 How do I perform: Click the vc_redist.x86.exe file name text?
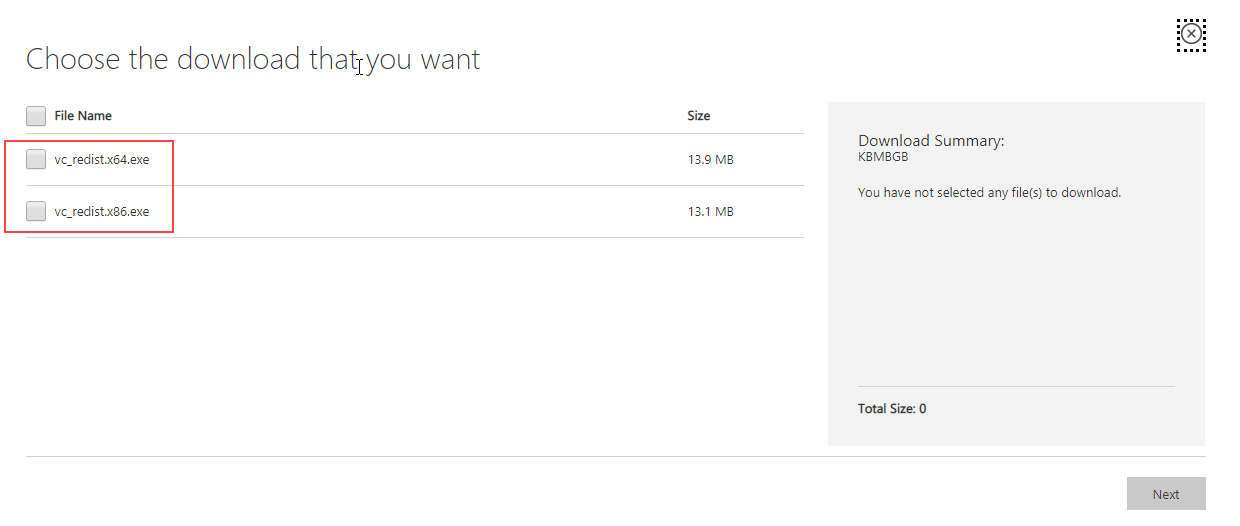pos(102,211)
